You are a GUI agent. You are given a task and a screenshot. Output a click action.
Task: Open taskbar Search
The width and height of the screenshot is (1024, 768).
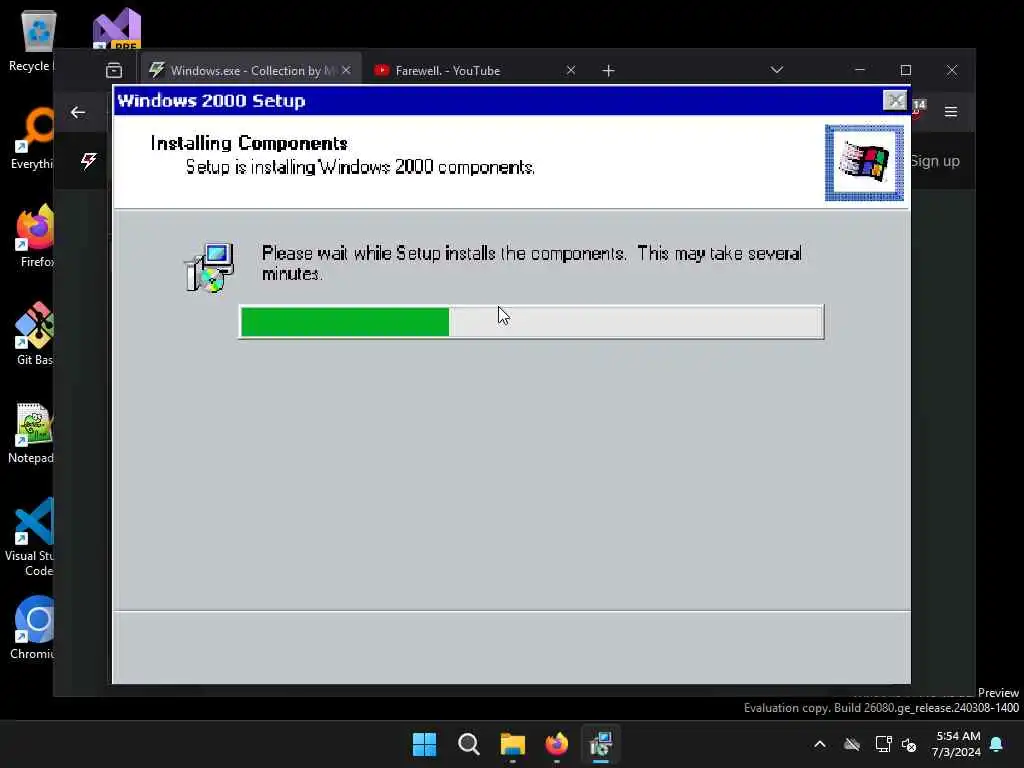point(469,744)
